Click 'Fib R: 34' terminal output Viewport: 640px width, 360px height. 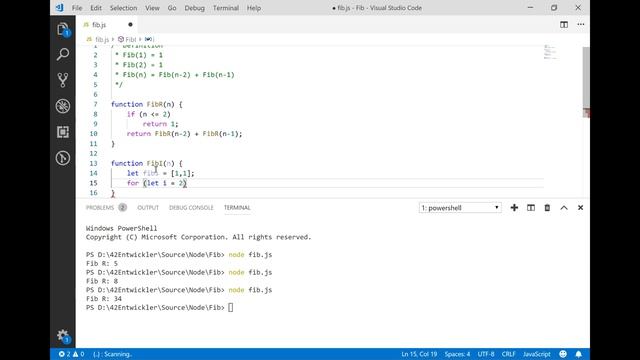click(x=104, y=298)
